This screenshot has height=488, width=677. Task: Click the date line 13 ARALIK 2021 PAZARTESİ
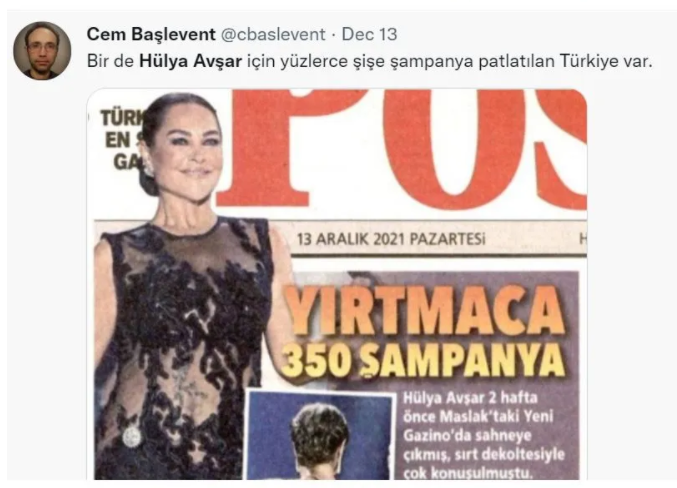coord(391,239)
